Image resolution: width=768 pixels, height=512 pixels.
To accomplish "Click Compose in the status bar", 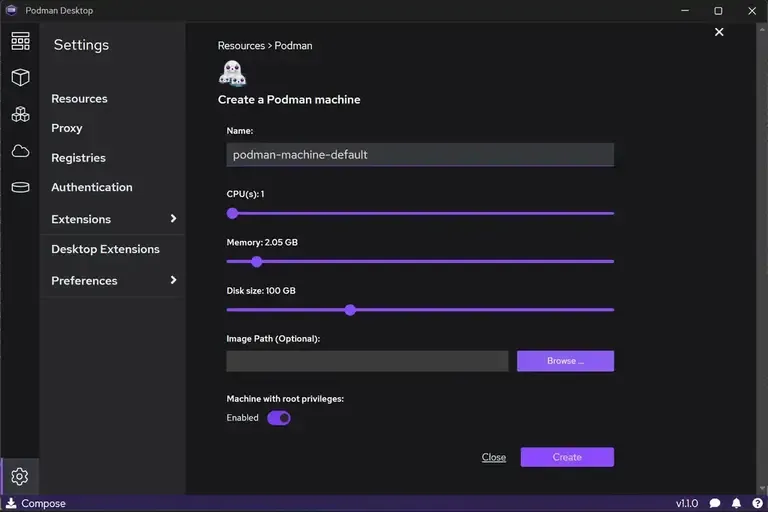I will tap(36, 503).
